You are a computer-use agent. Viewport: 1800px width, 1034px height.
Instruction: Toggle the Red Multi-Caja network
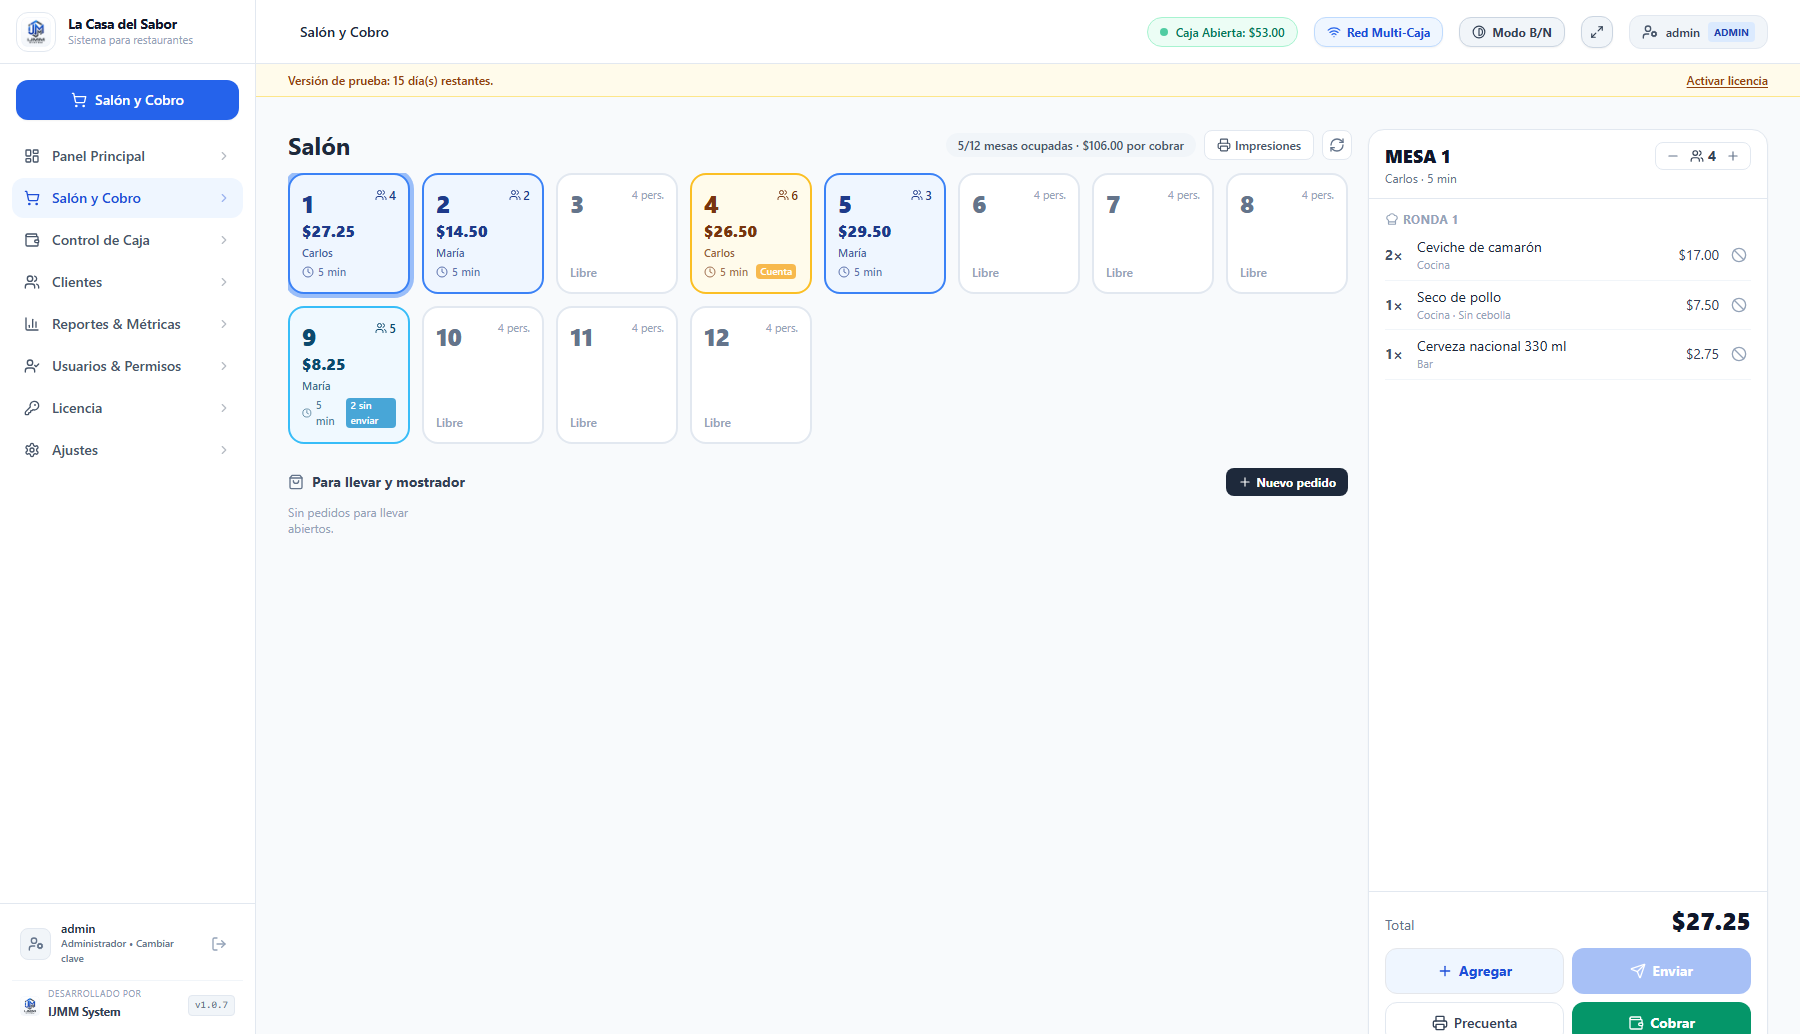[x=1378, y=32]
